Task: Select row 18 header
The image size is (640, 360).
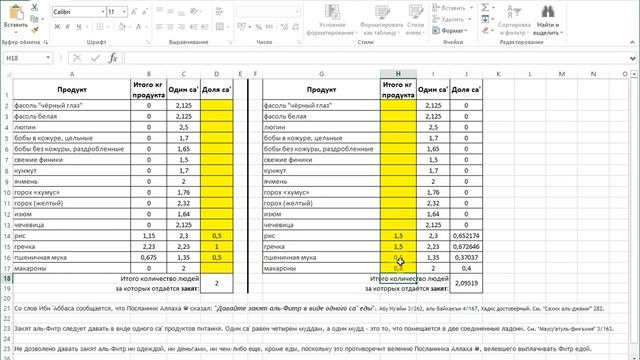Action: pos(7,278)
